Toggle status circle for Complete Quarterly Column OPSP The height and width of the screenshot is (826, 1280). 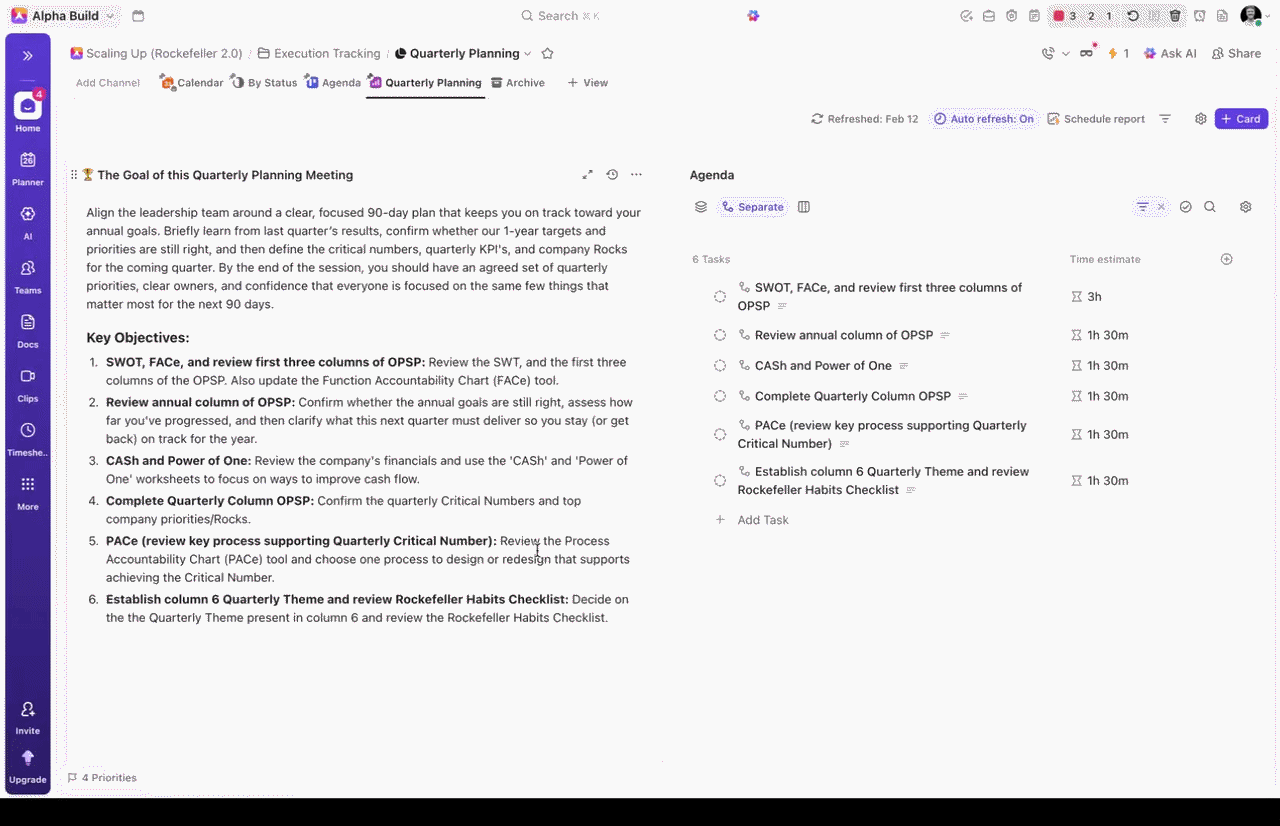(720, 396)
